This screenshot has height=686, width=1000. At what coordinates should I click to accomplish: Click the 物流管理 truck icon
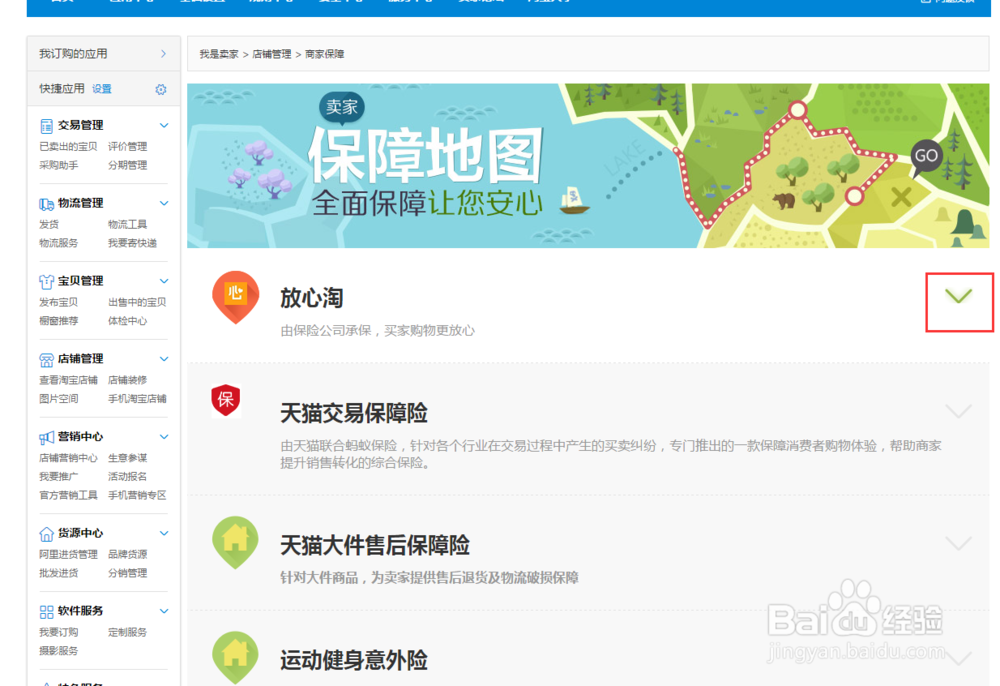coord(47,204)
